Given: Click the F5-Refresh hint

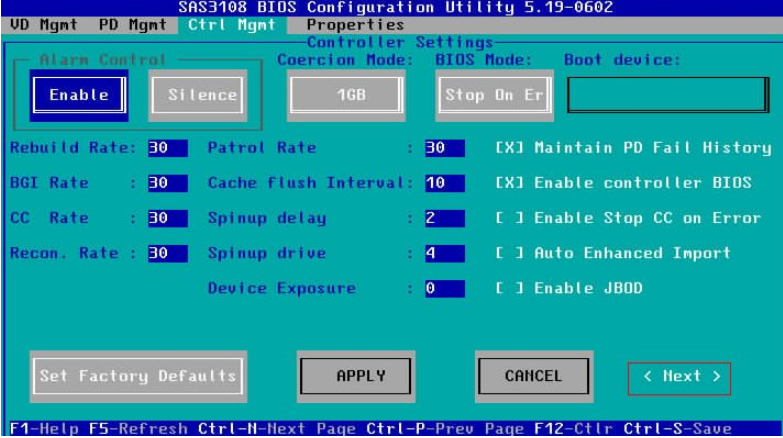Looking at the screenshot, I should coord(138,429).
